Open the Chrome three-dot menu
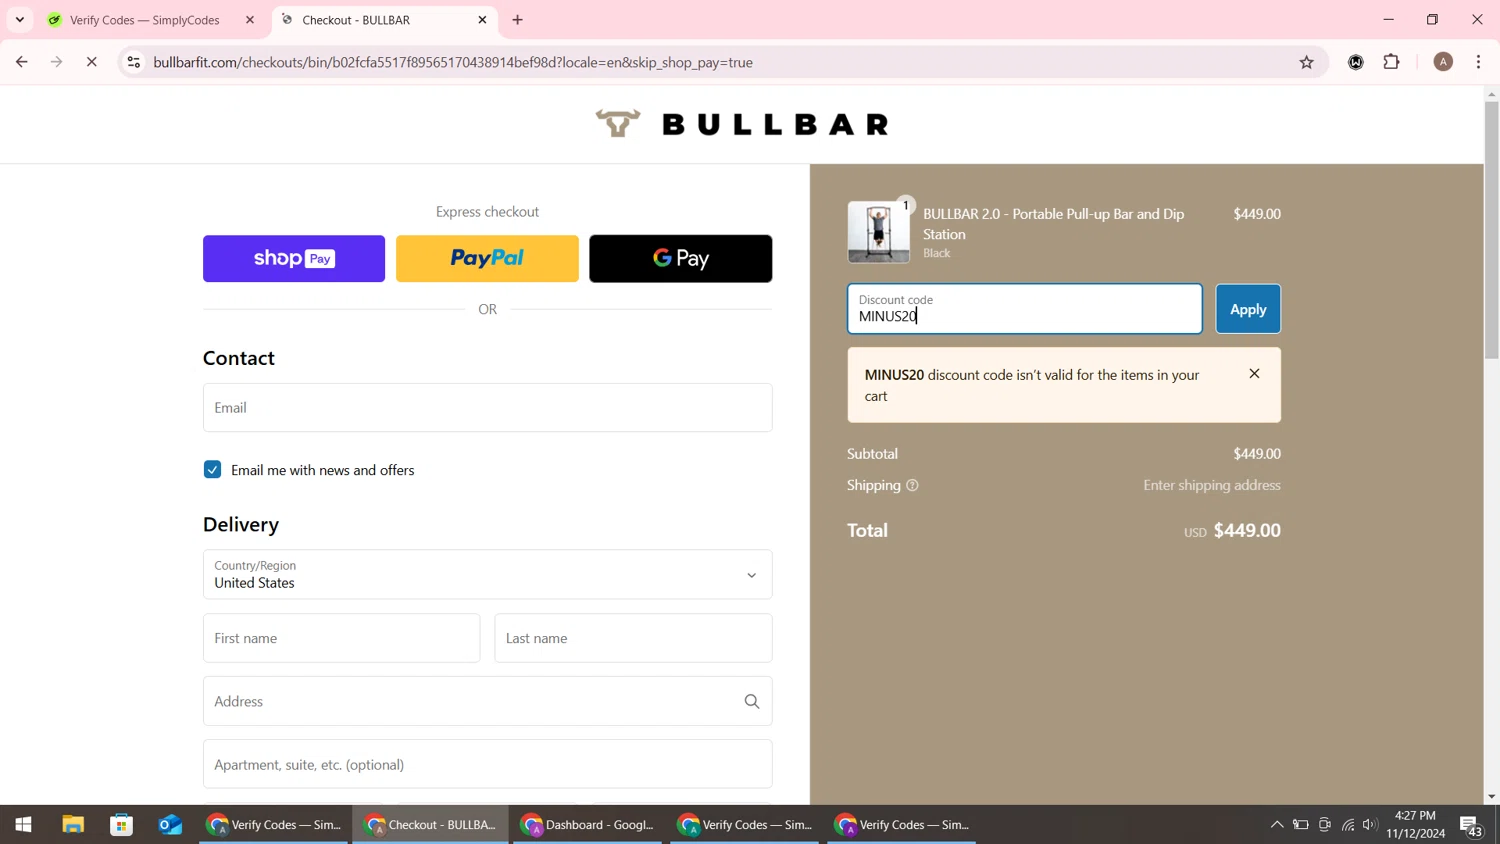This screenshot has height=844, width=1500. (1478, 62)
